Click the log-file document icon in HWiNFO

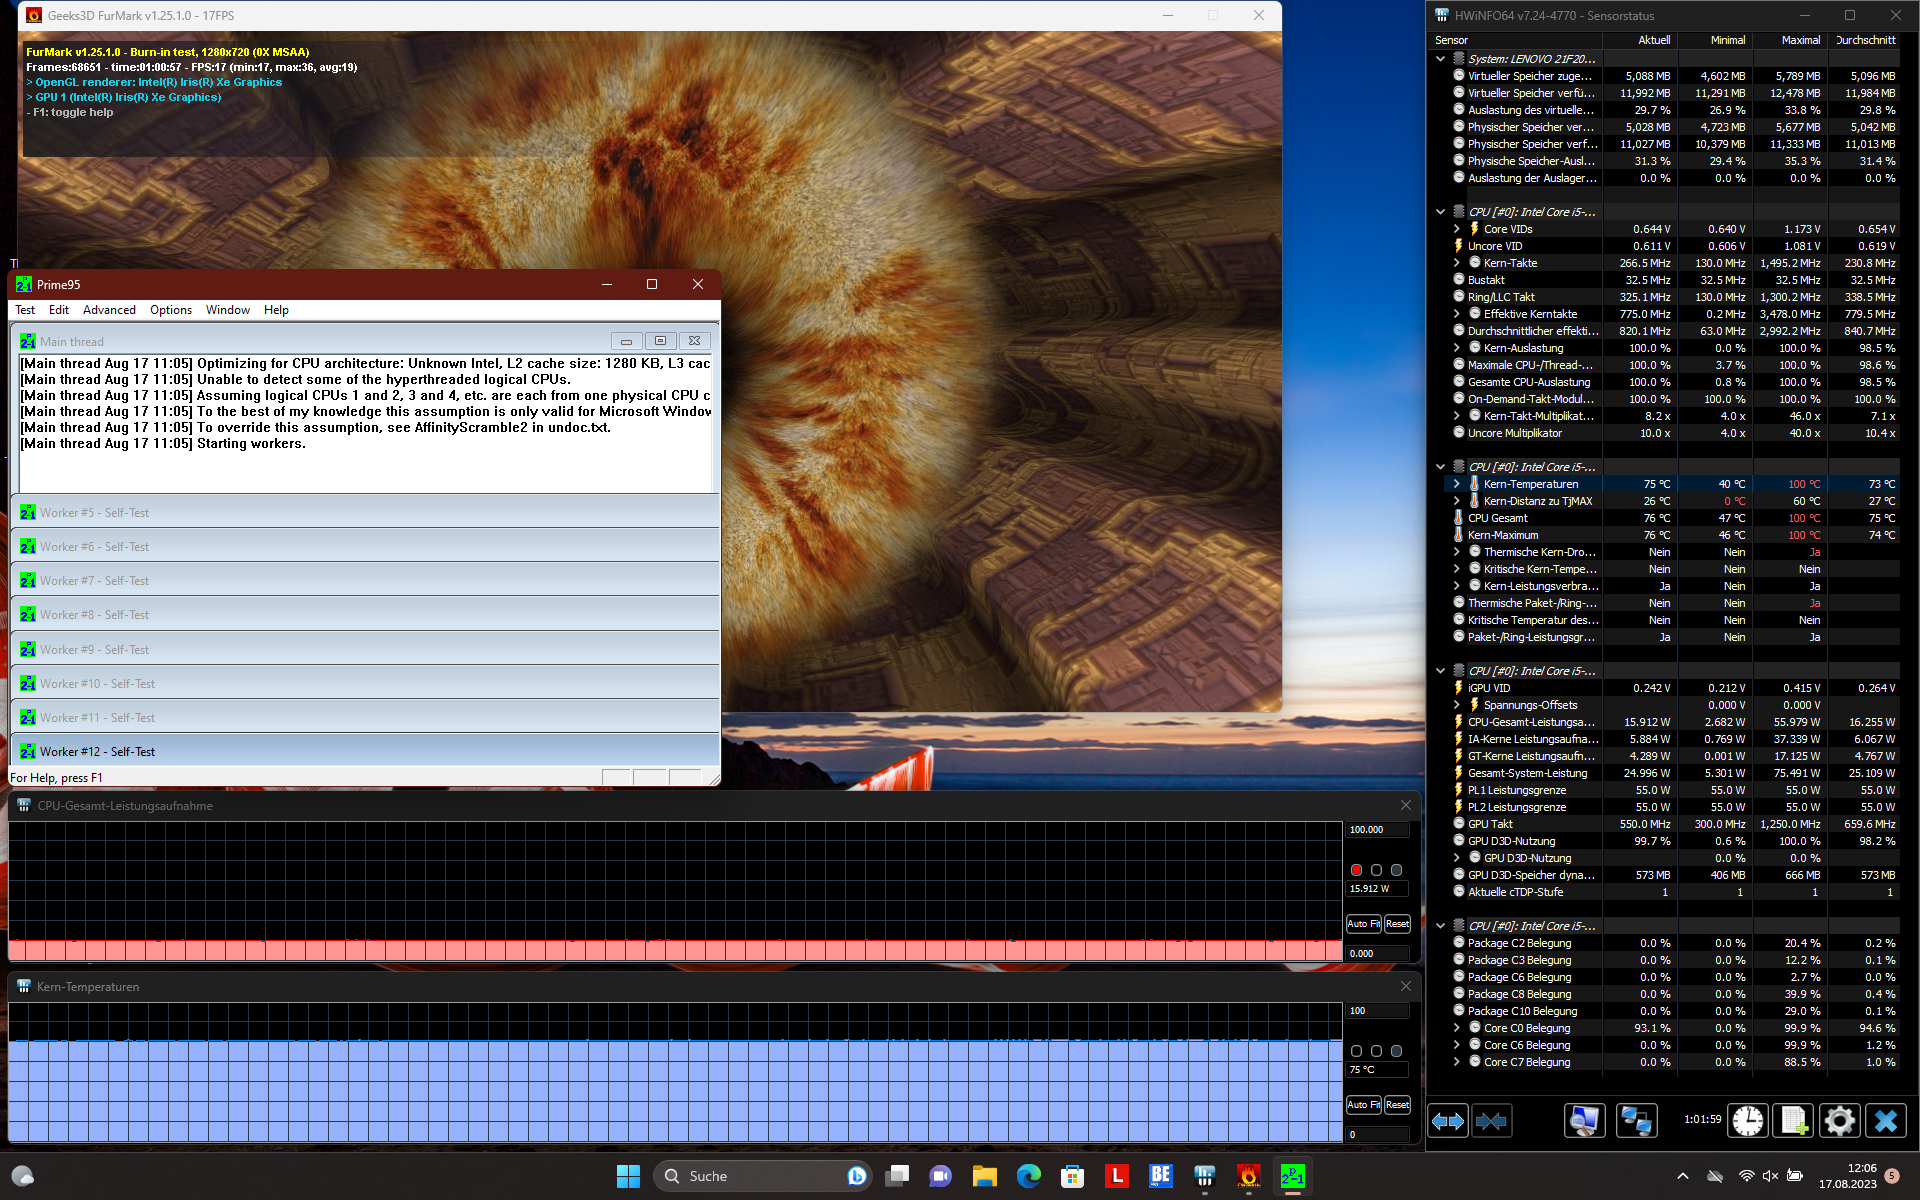(x=1793, y=1121)
